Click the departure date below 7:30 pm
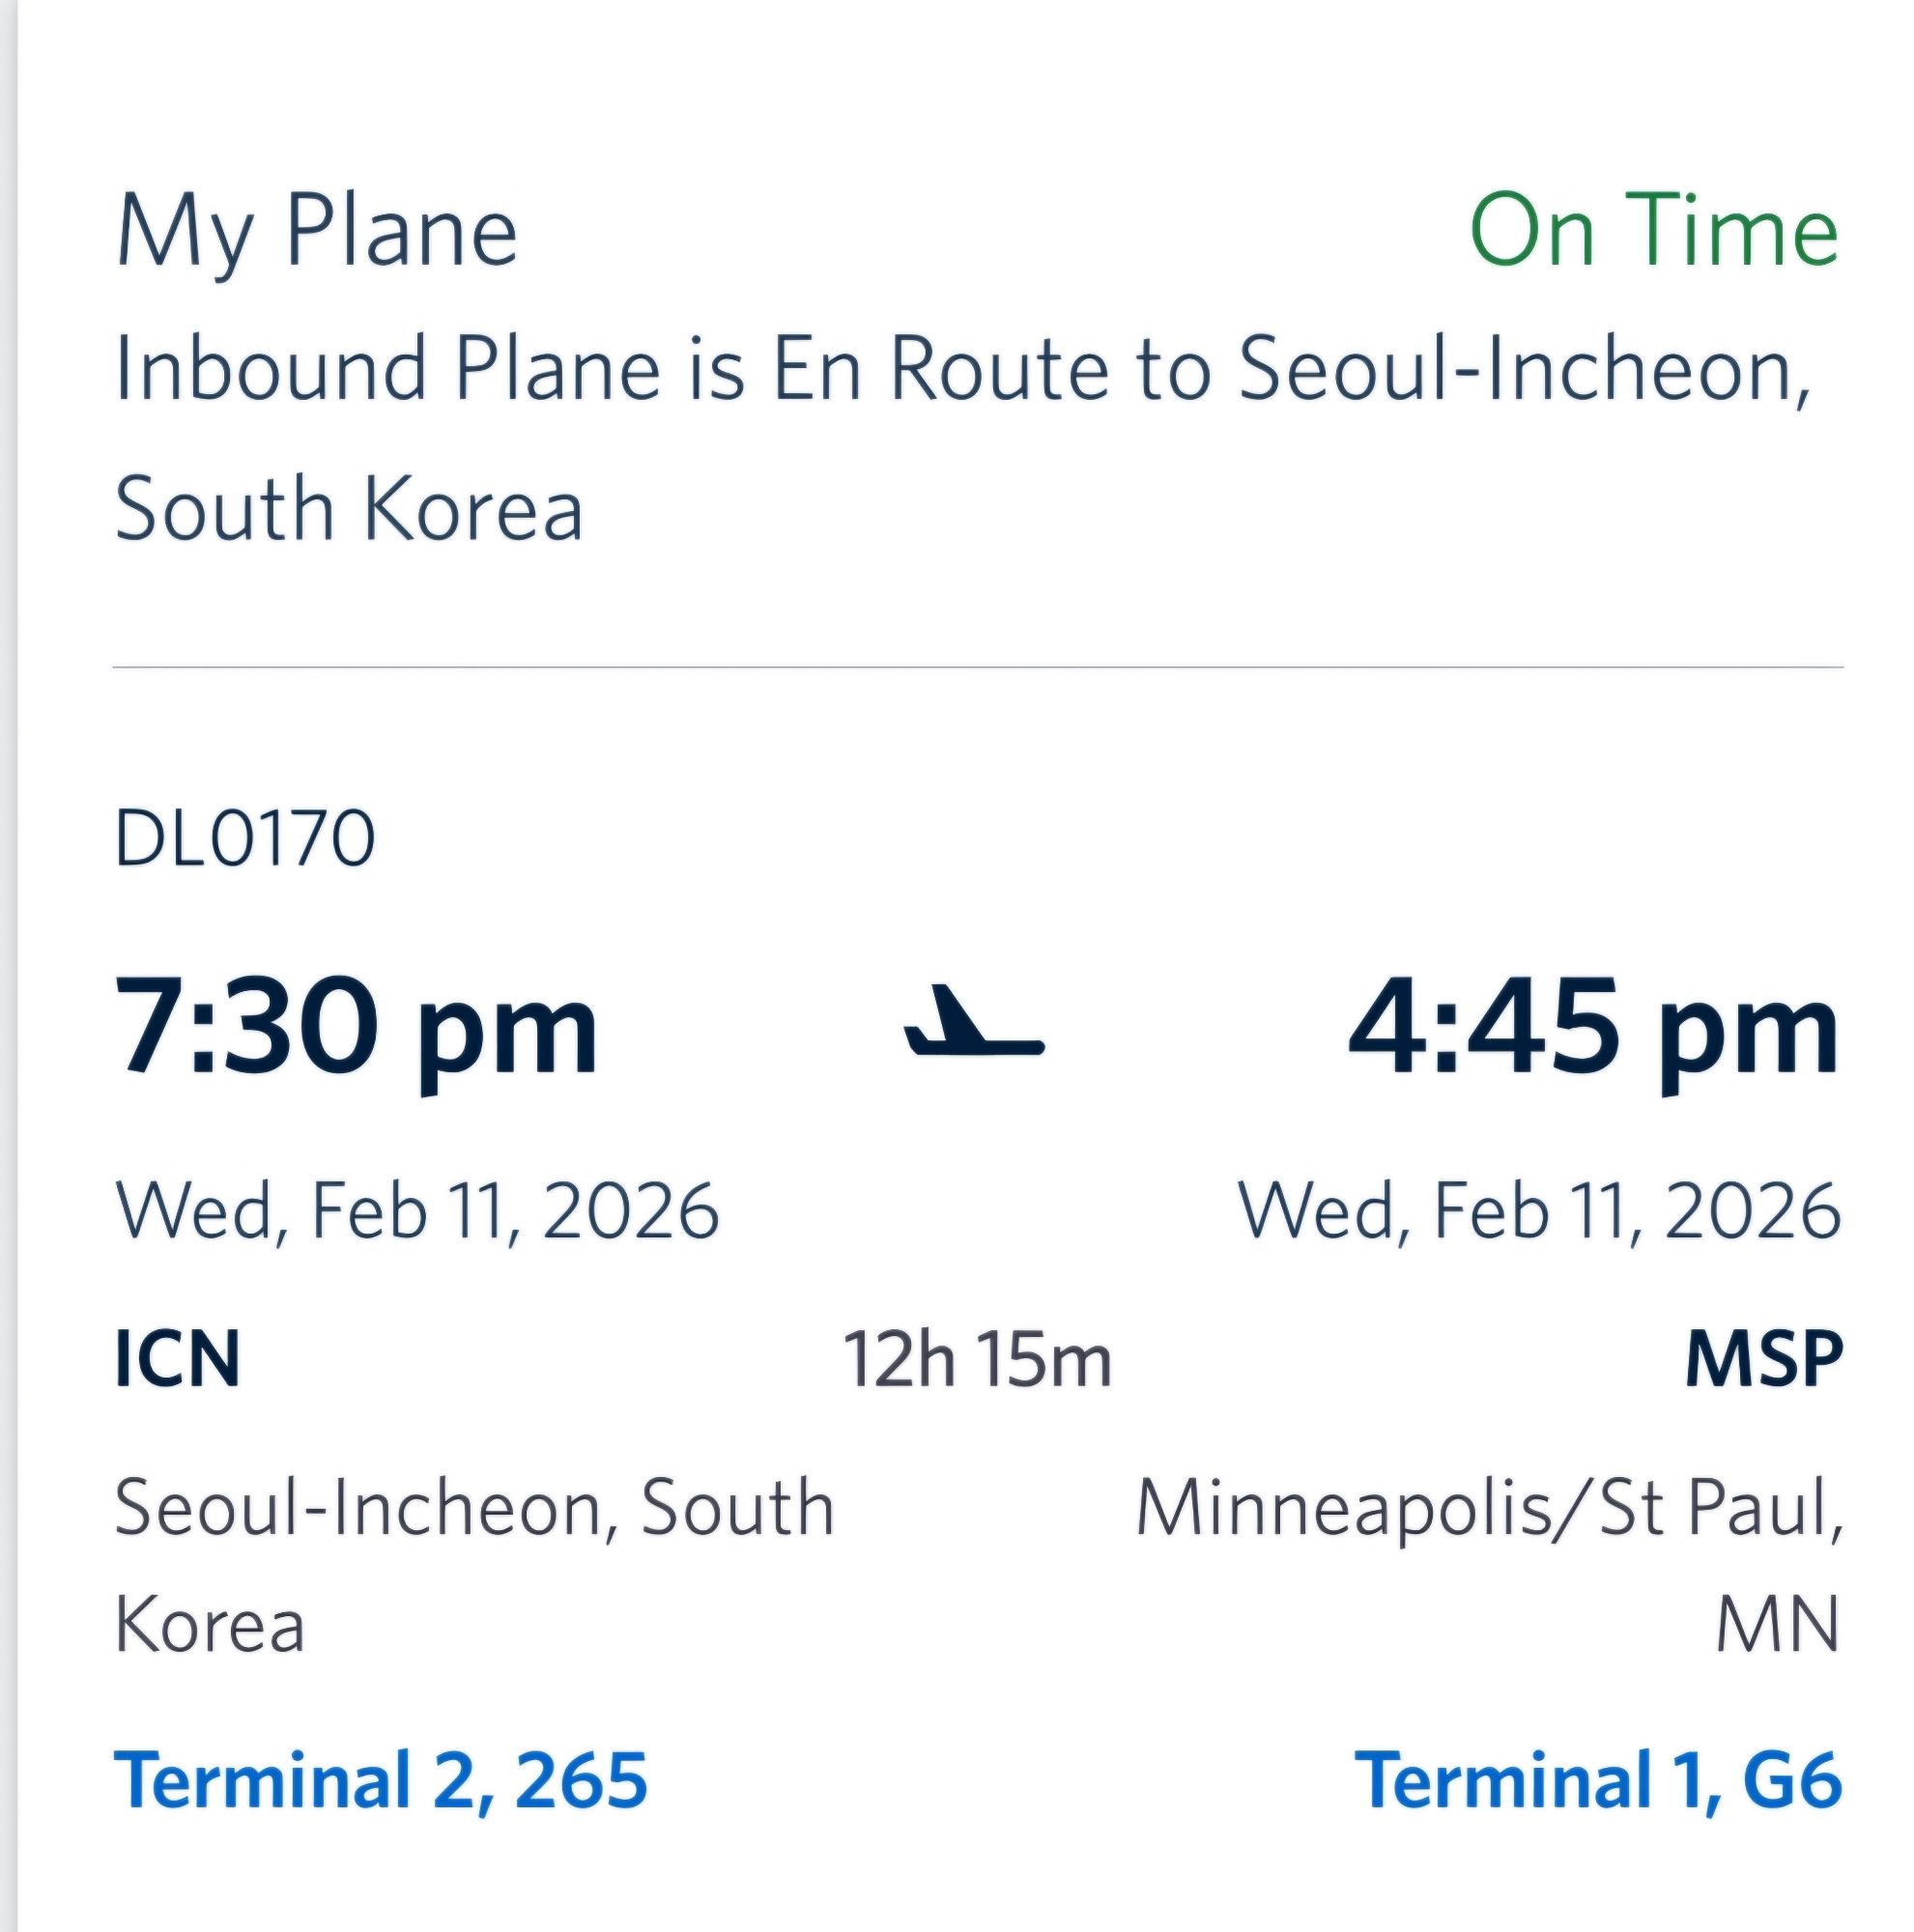This screenshot has width=1914, height=1932. [x=417, y=1211]
